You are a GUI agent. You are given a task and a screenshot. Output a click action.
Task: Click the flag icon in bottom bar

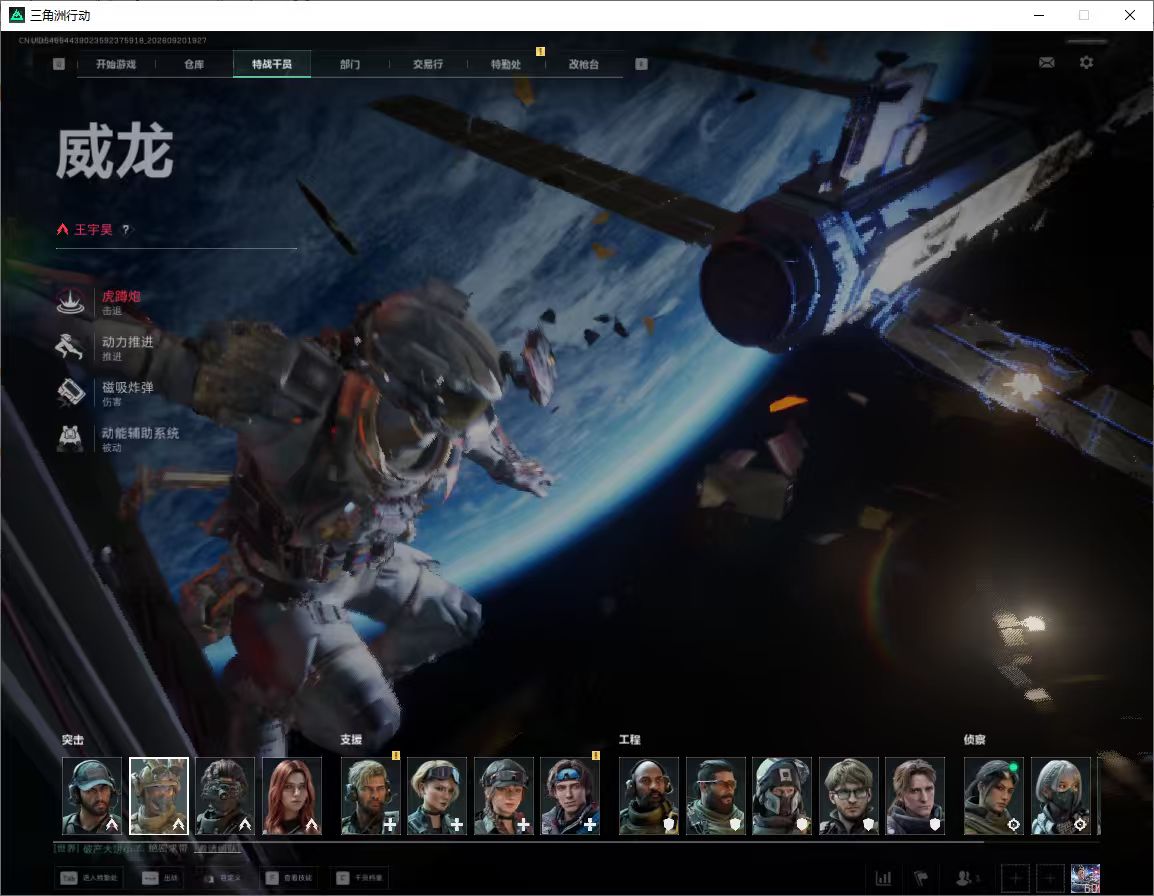(921, 878)
